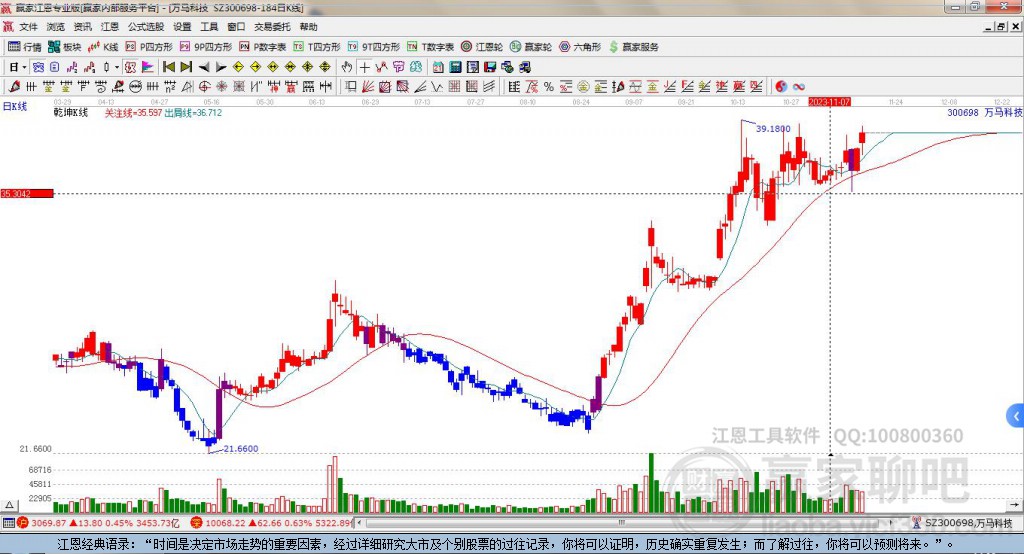Image resolution: width=1024 pixels, height=554 pixels.
Task: Open the 文件 menu
Action: tap(28, 27)
